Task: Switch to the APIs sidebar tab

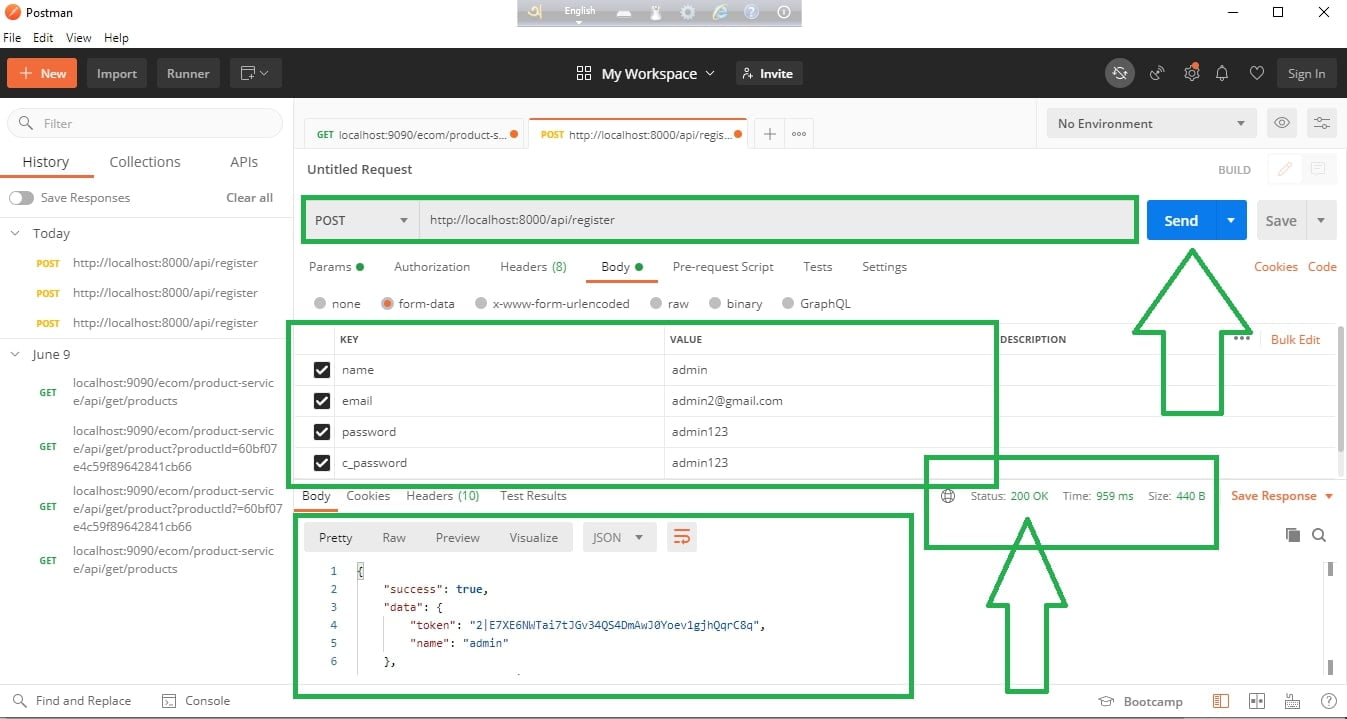Action: coord(244,162)
